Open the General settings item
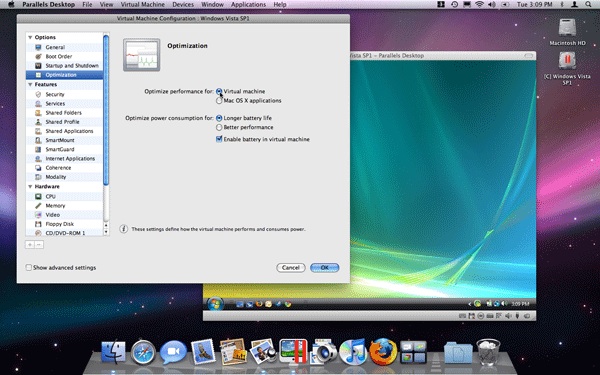This screenshot has height=375, width=600. pyautogui.click(x=64, y=47)
